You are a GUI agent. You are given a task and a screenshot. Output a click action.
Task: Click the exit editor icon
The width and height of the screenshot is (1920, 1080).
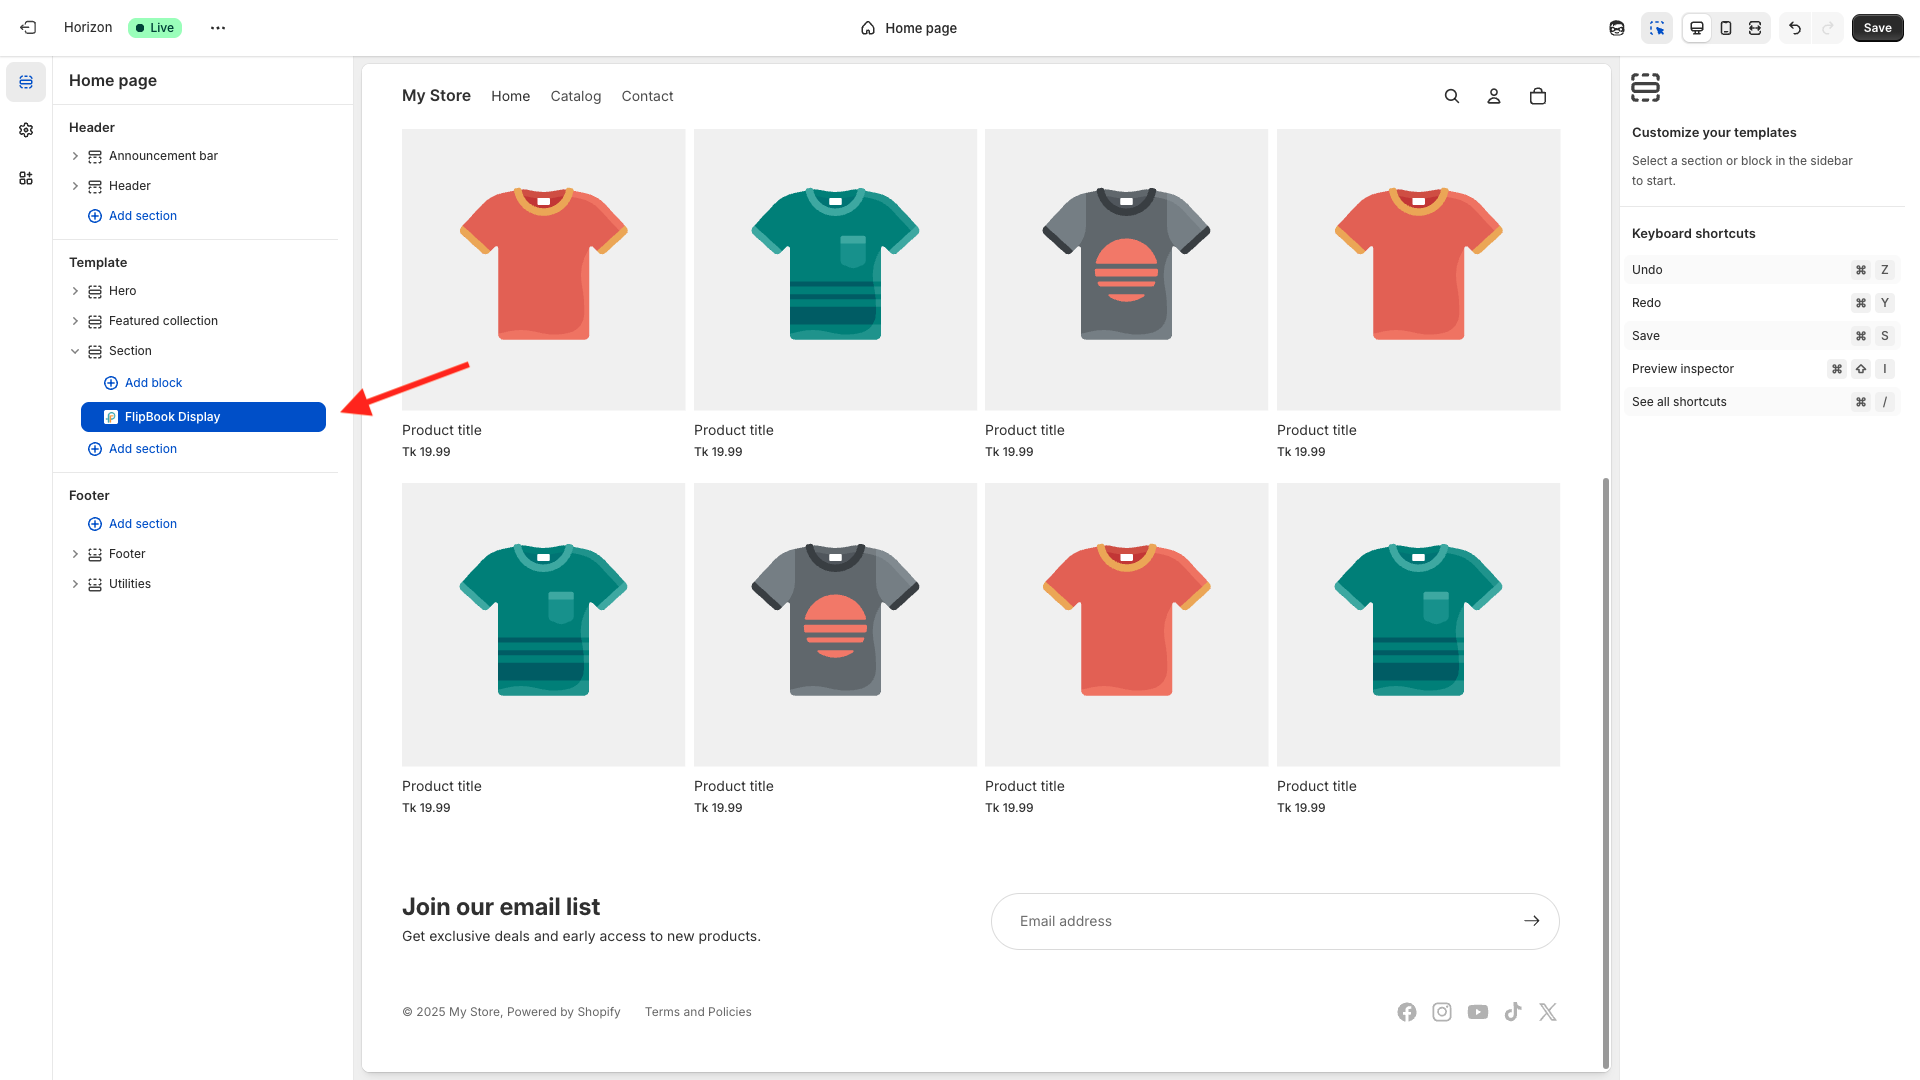[x=28, y=28]
